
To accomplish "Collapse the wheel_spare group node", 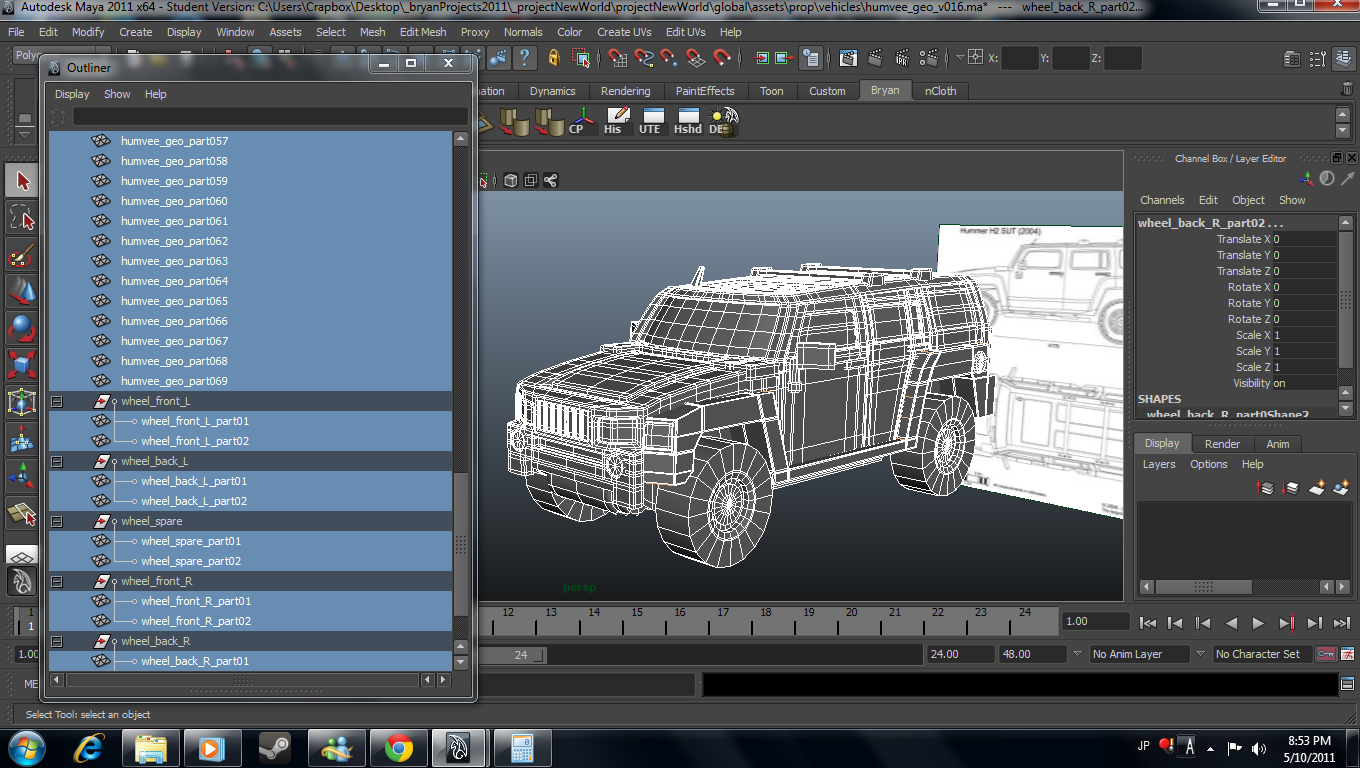I will (x=57, y=521).
